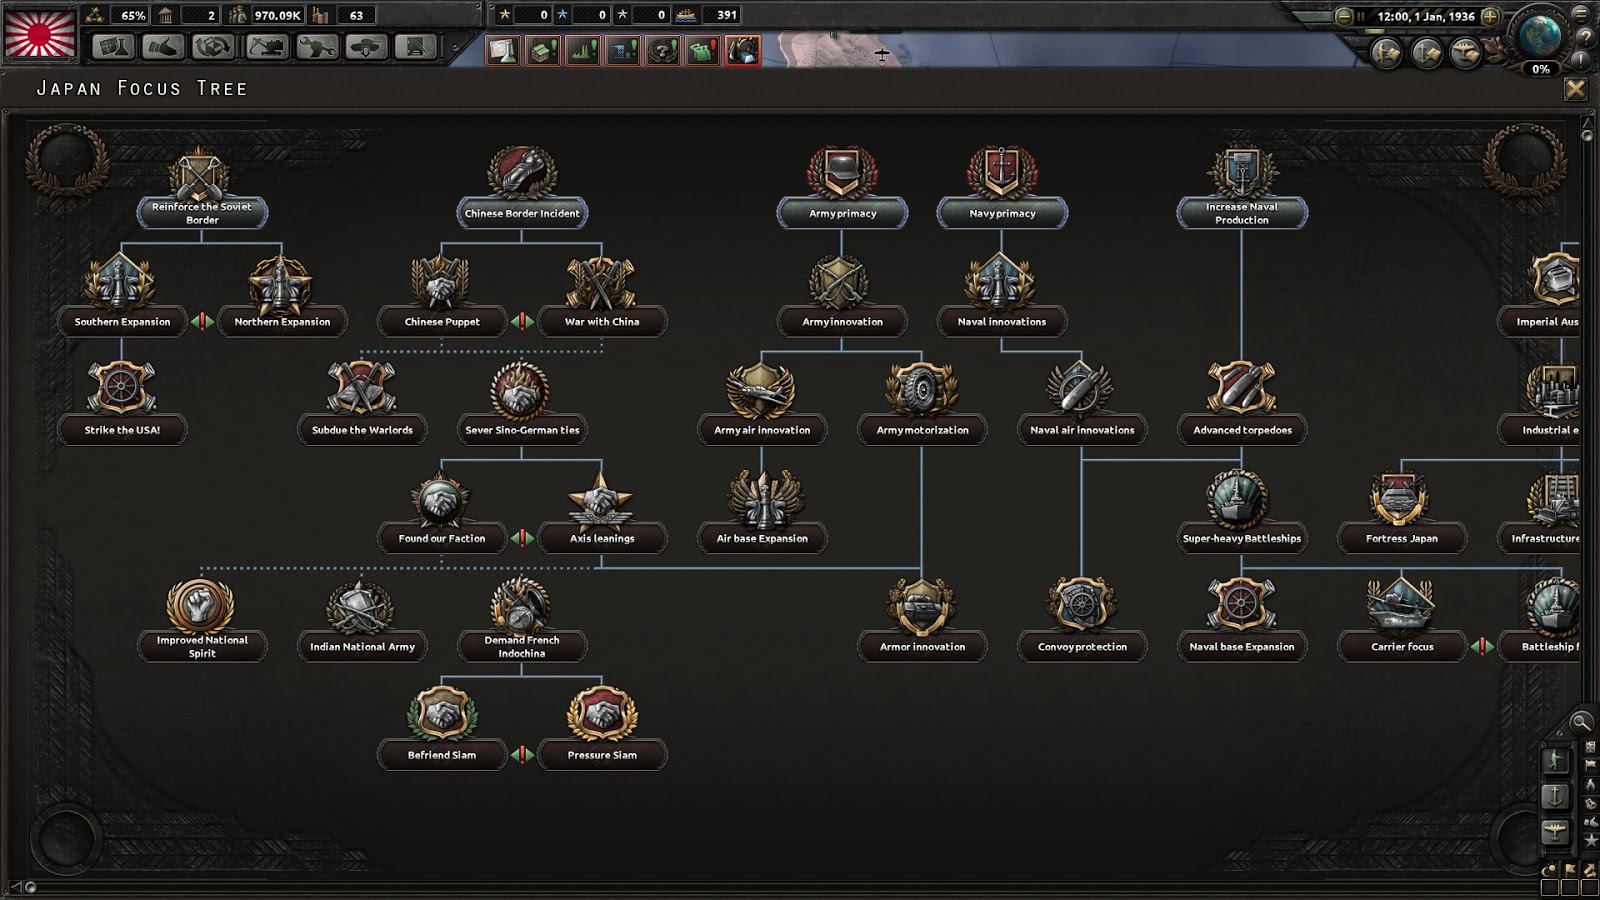Click the Demand French Indochina focus icon
Viewport: 1600px width, 900px height.
[x=521, y=606]
